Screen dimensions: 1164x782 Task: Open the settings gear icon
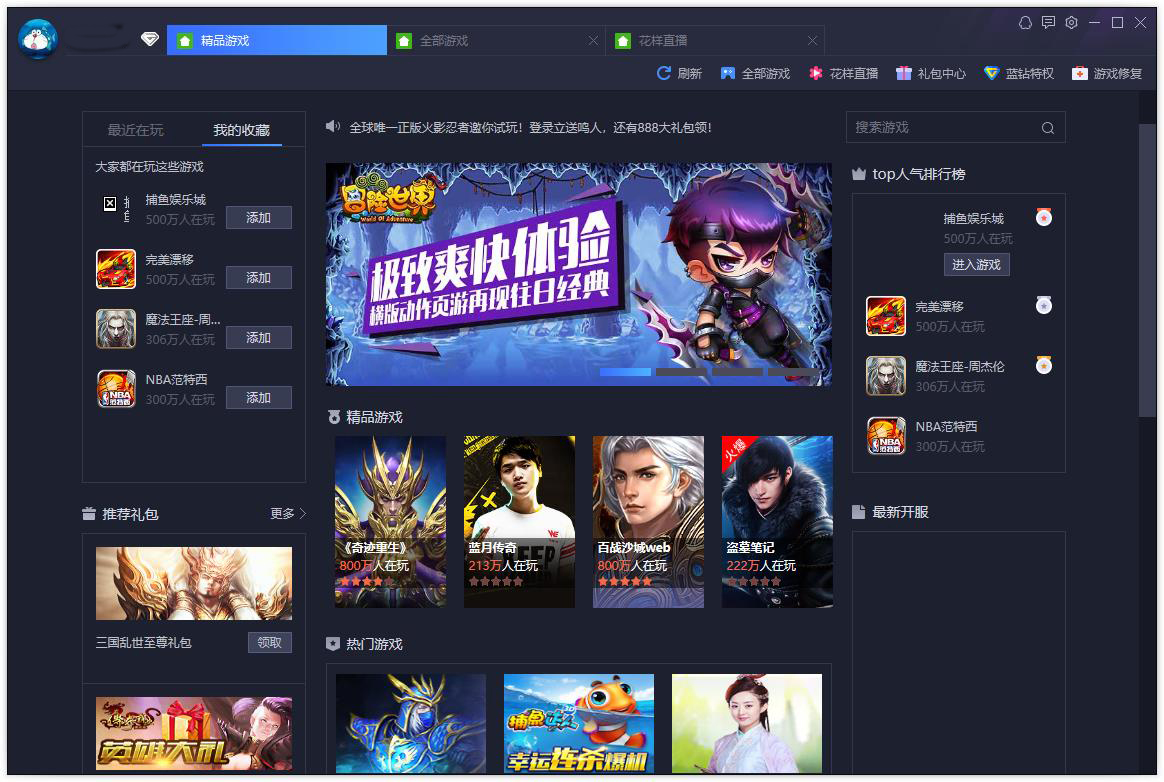pyautogui.click(x=1071, y=23)
